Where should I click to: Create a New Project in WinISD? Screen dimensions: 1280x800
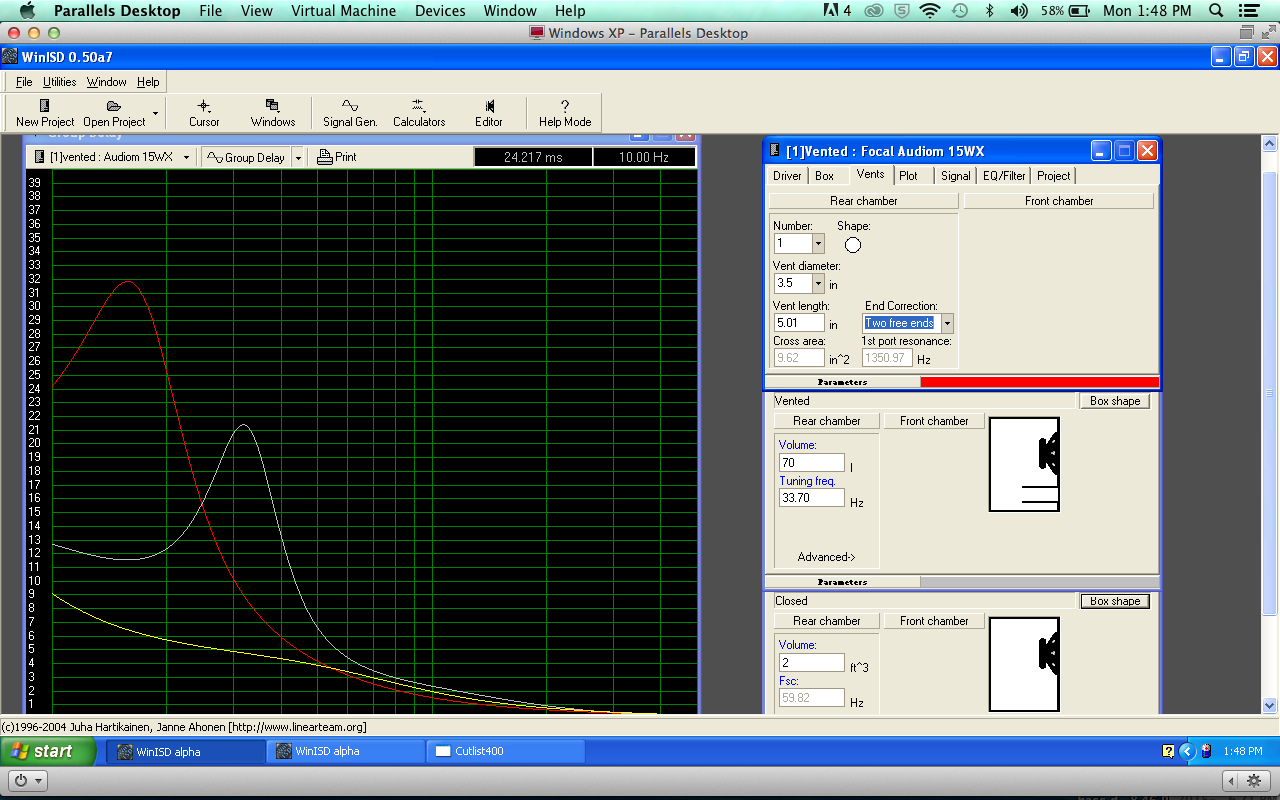(44, 112)
